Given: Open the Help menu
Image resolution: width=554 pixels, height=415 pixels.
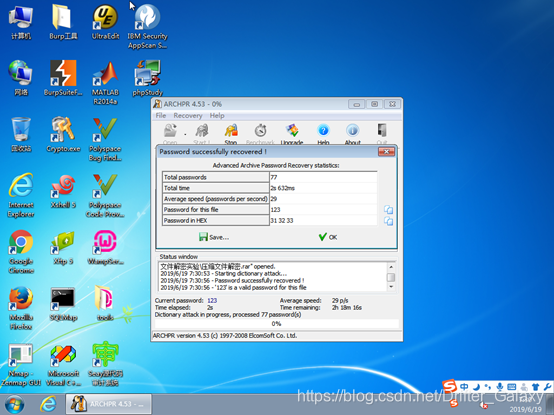Looking at the screenshot, I should (x=217, y=115).
